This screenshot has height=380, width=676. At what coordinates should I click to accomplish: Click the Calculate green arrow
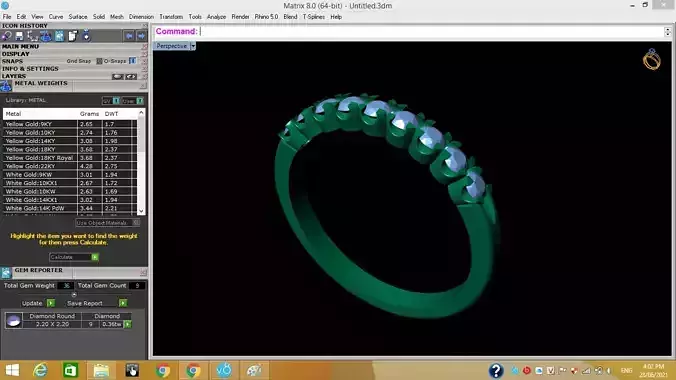[95, 257]
